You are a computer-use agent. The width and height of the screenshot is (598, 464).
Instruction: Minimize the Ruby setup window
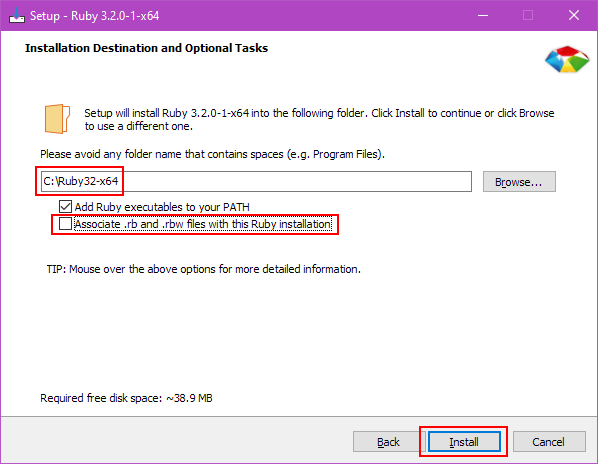[483, 15]
